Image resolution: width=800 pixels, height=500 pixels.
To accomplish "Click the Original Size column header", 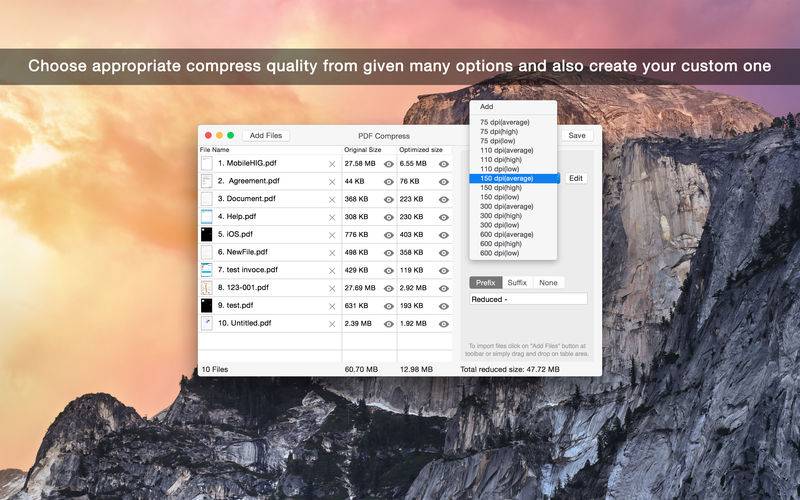I will coord(369,150).
